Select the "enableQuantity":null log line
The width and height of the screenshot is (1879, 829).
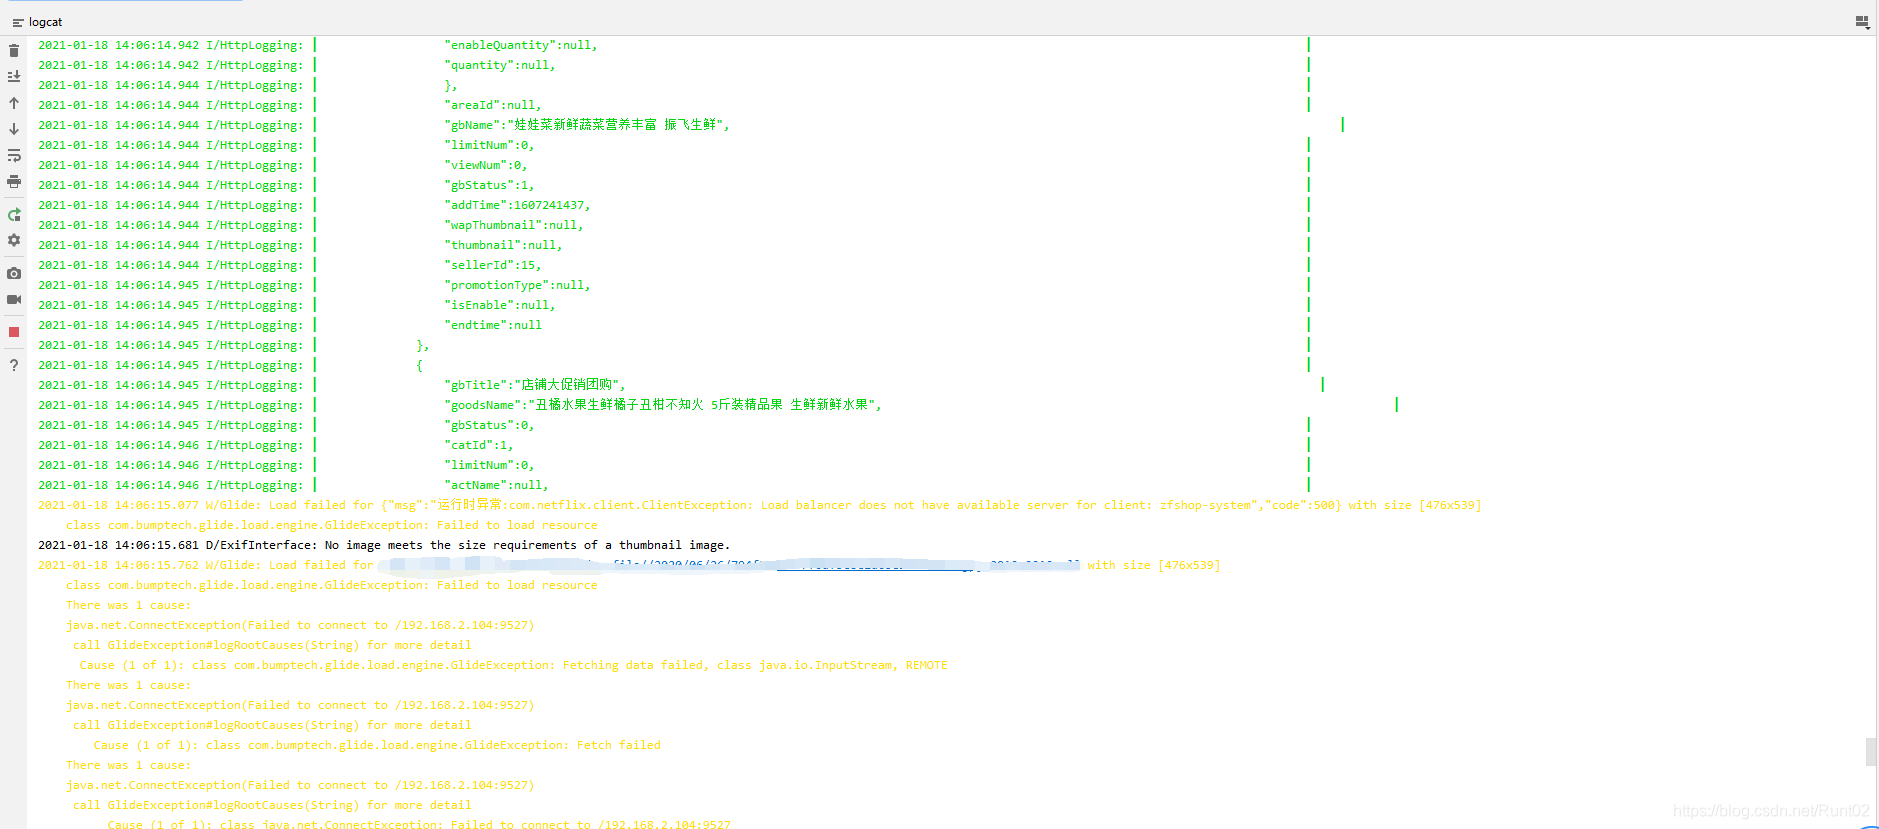[520, 45]
